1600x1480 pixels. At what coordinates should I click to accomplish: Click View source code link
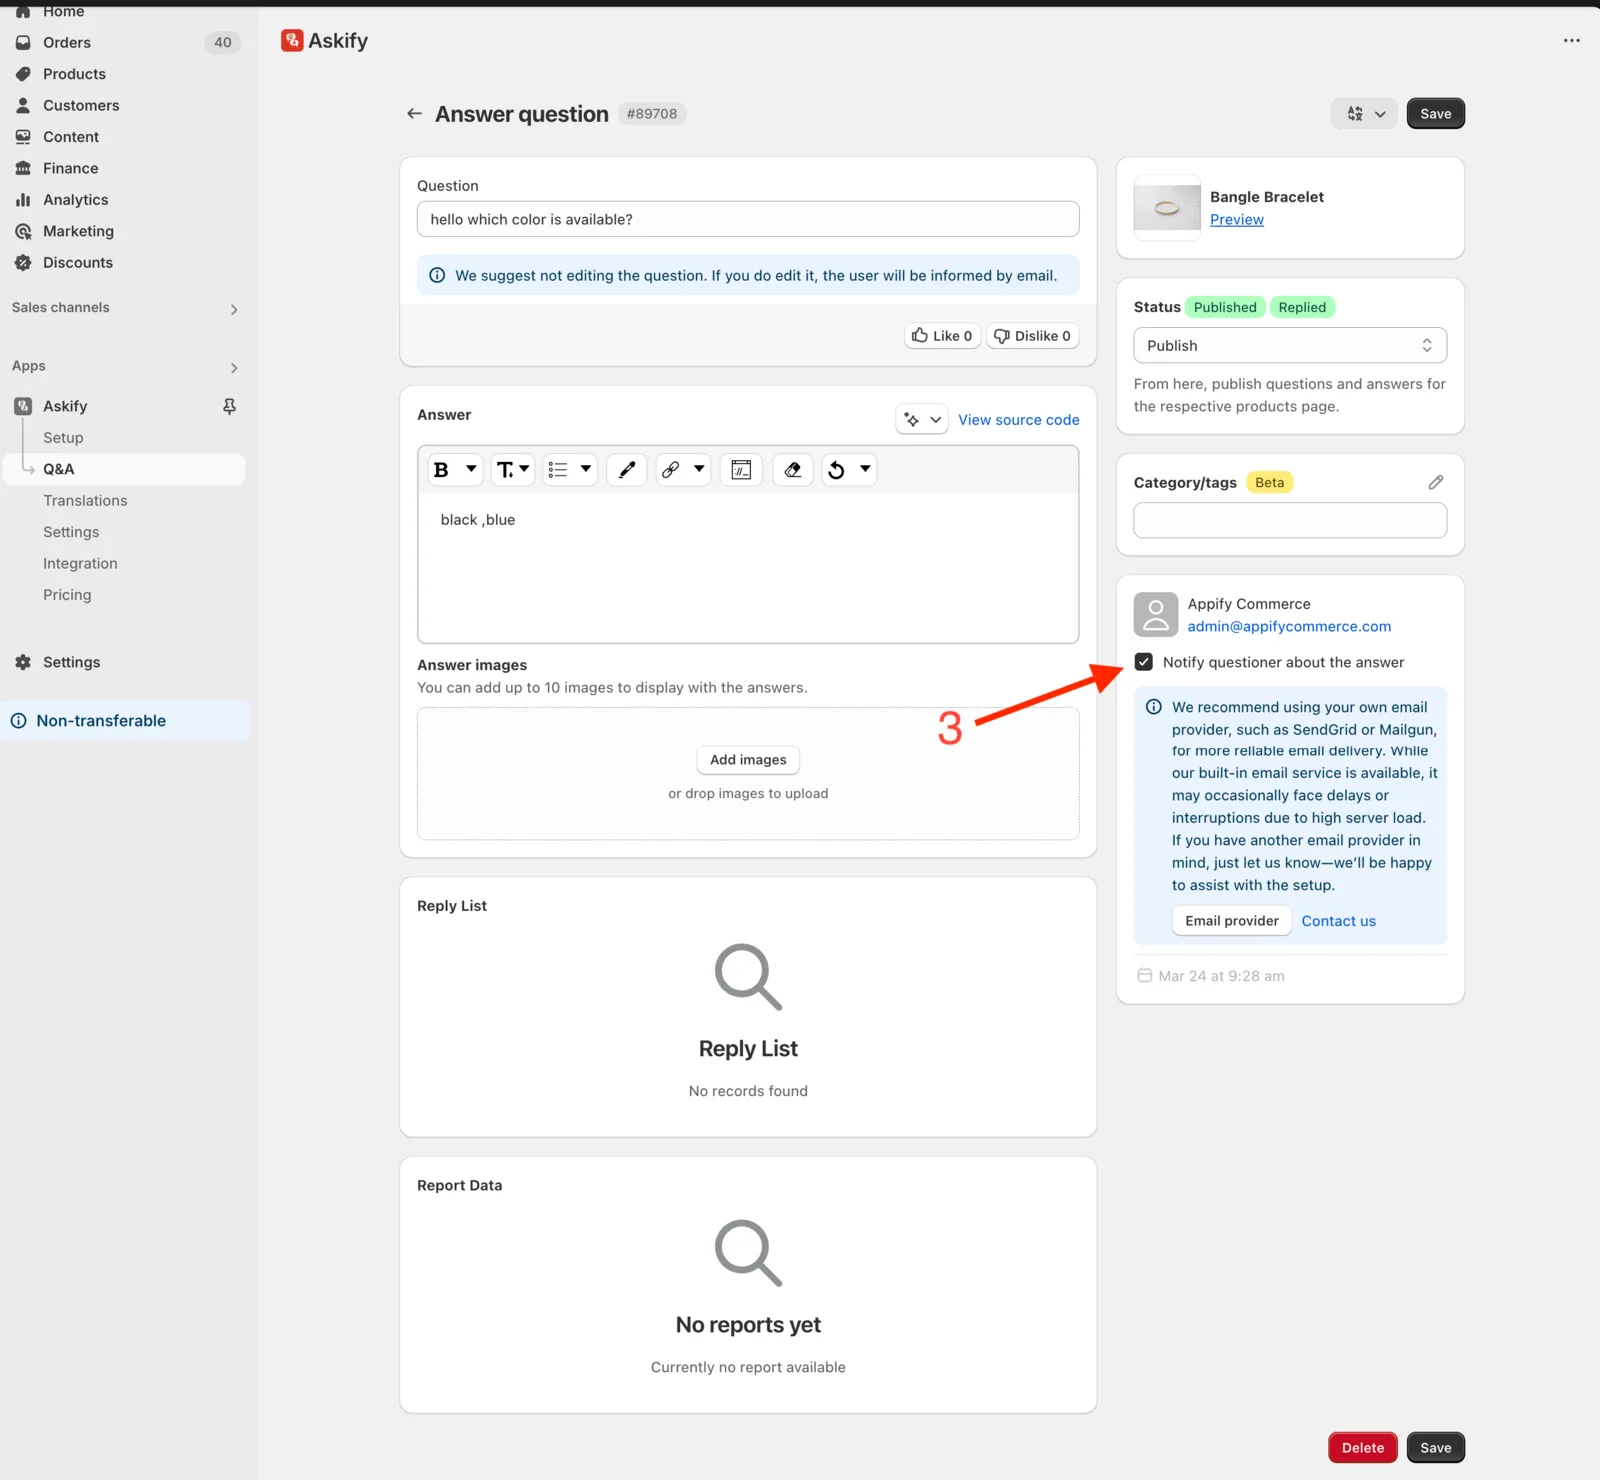point(1019,420)
